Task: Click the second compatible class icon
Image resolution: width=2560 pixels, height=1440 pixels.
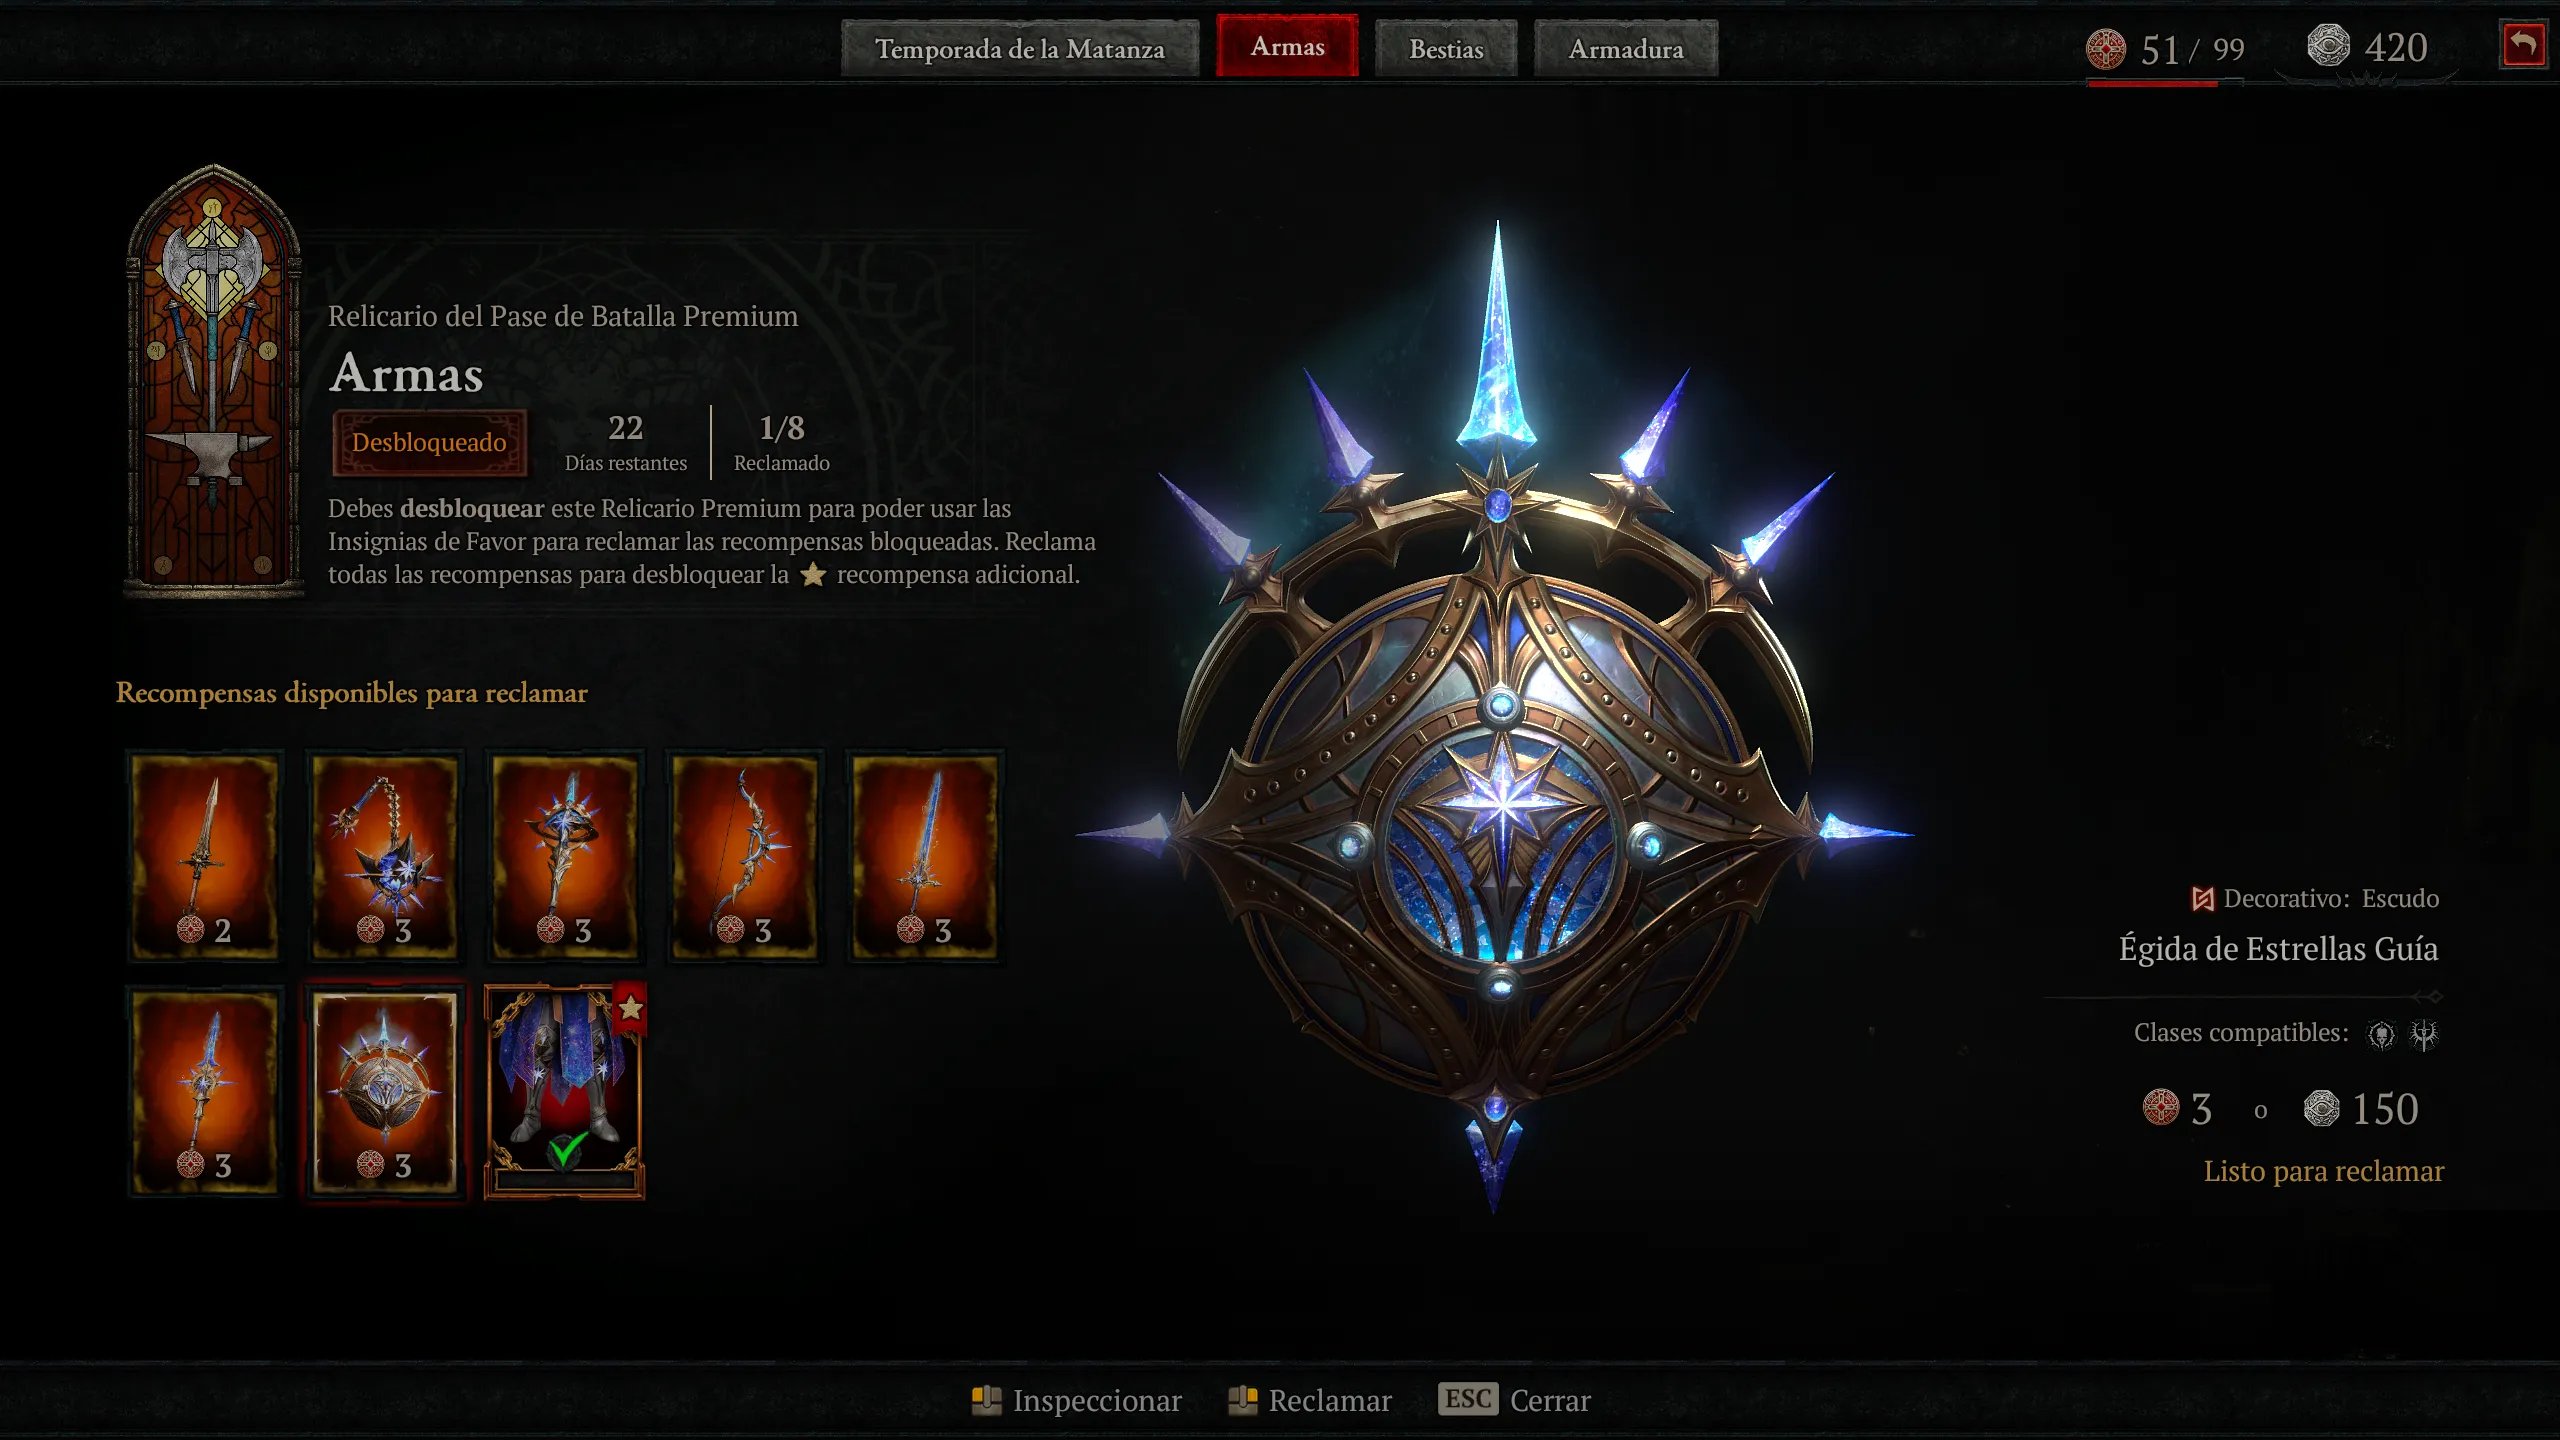Action: click(x=2424, y=1034)
